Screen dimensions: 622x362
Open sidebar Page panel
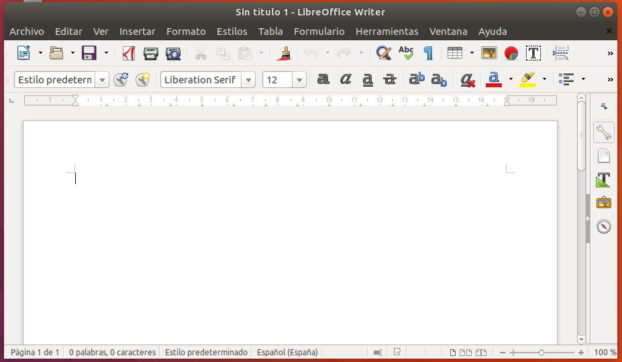pos(603,156)
